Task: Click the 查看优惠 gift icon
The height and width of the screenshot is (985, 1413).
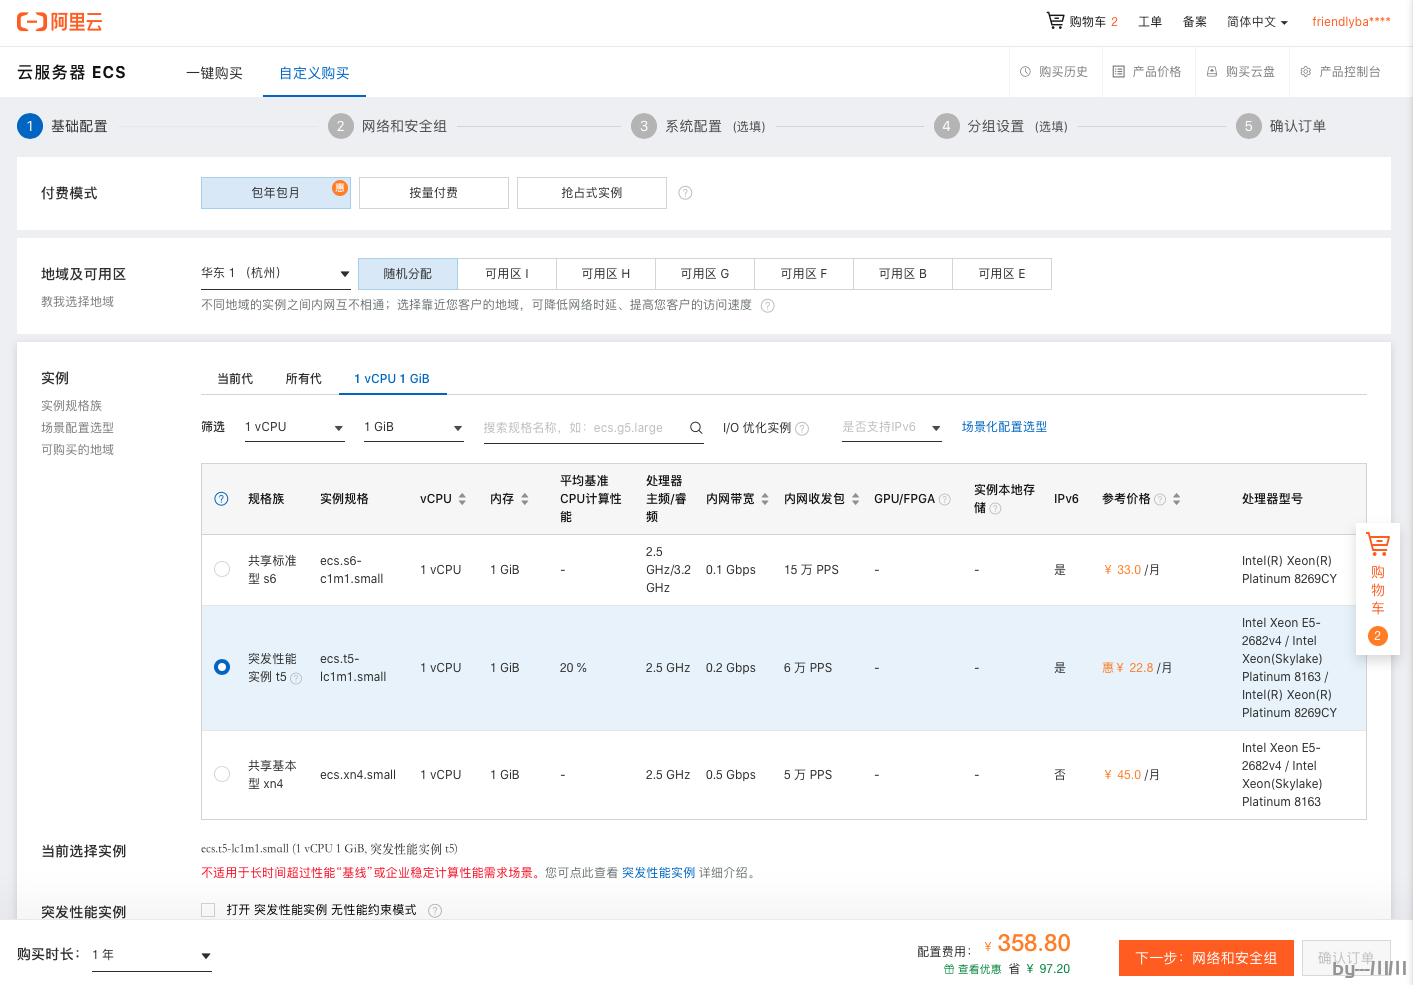Action: [949, 969]
